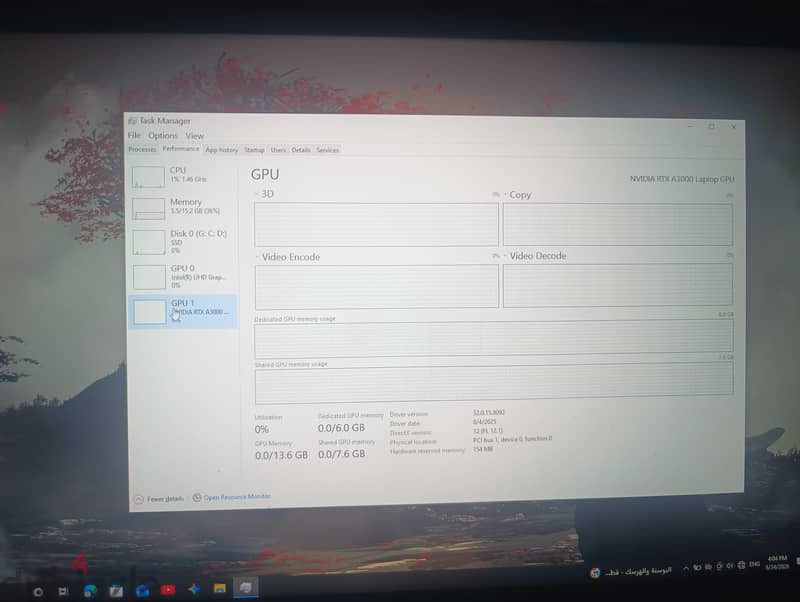This screenshot has height=602, width=800.
Task: Click the network globe tray icon
Action: (x=741, y=565)
